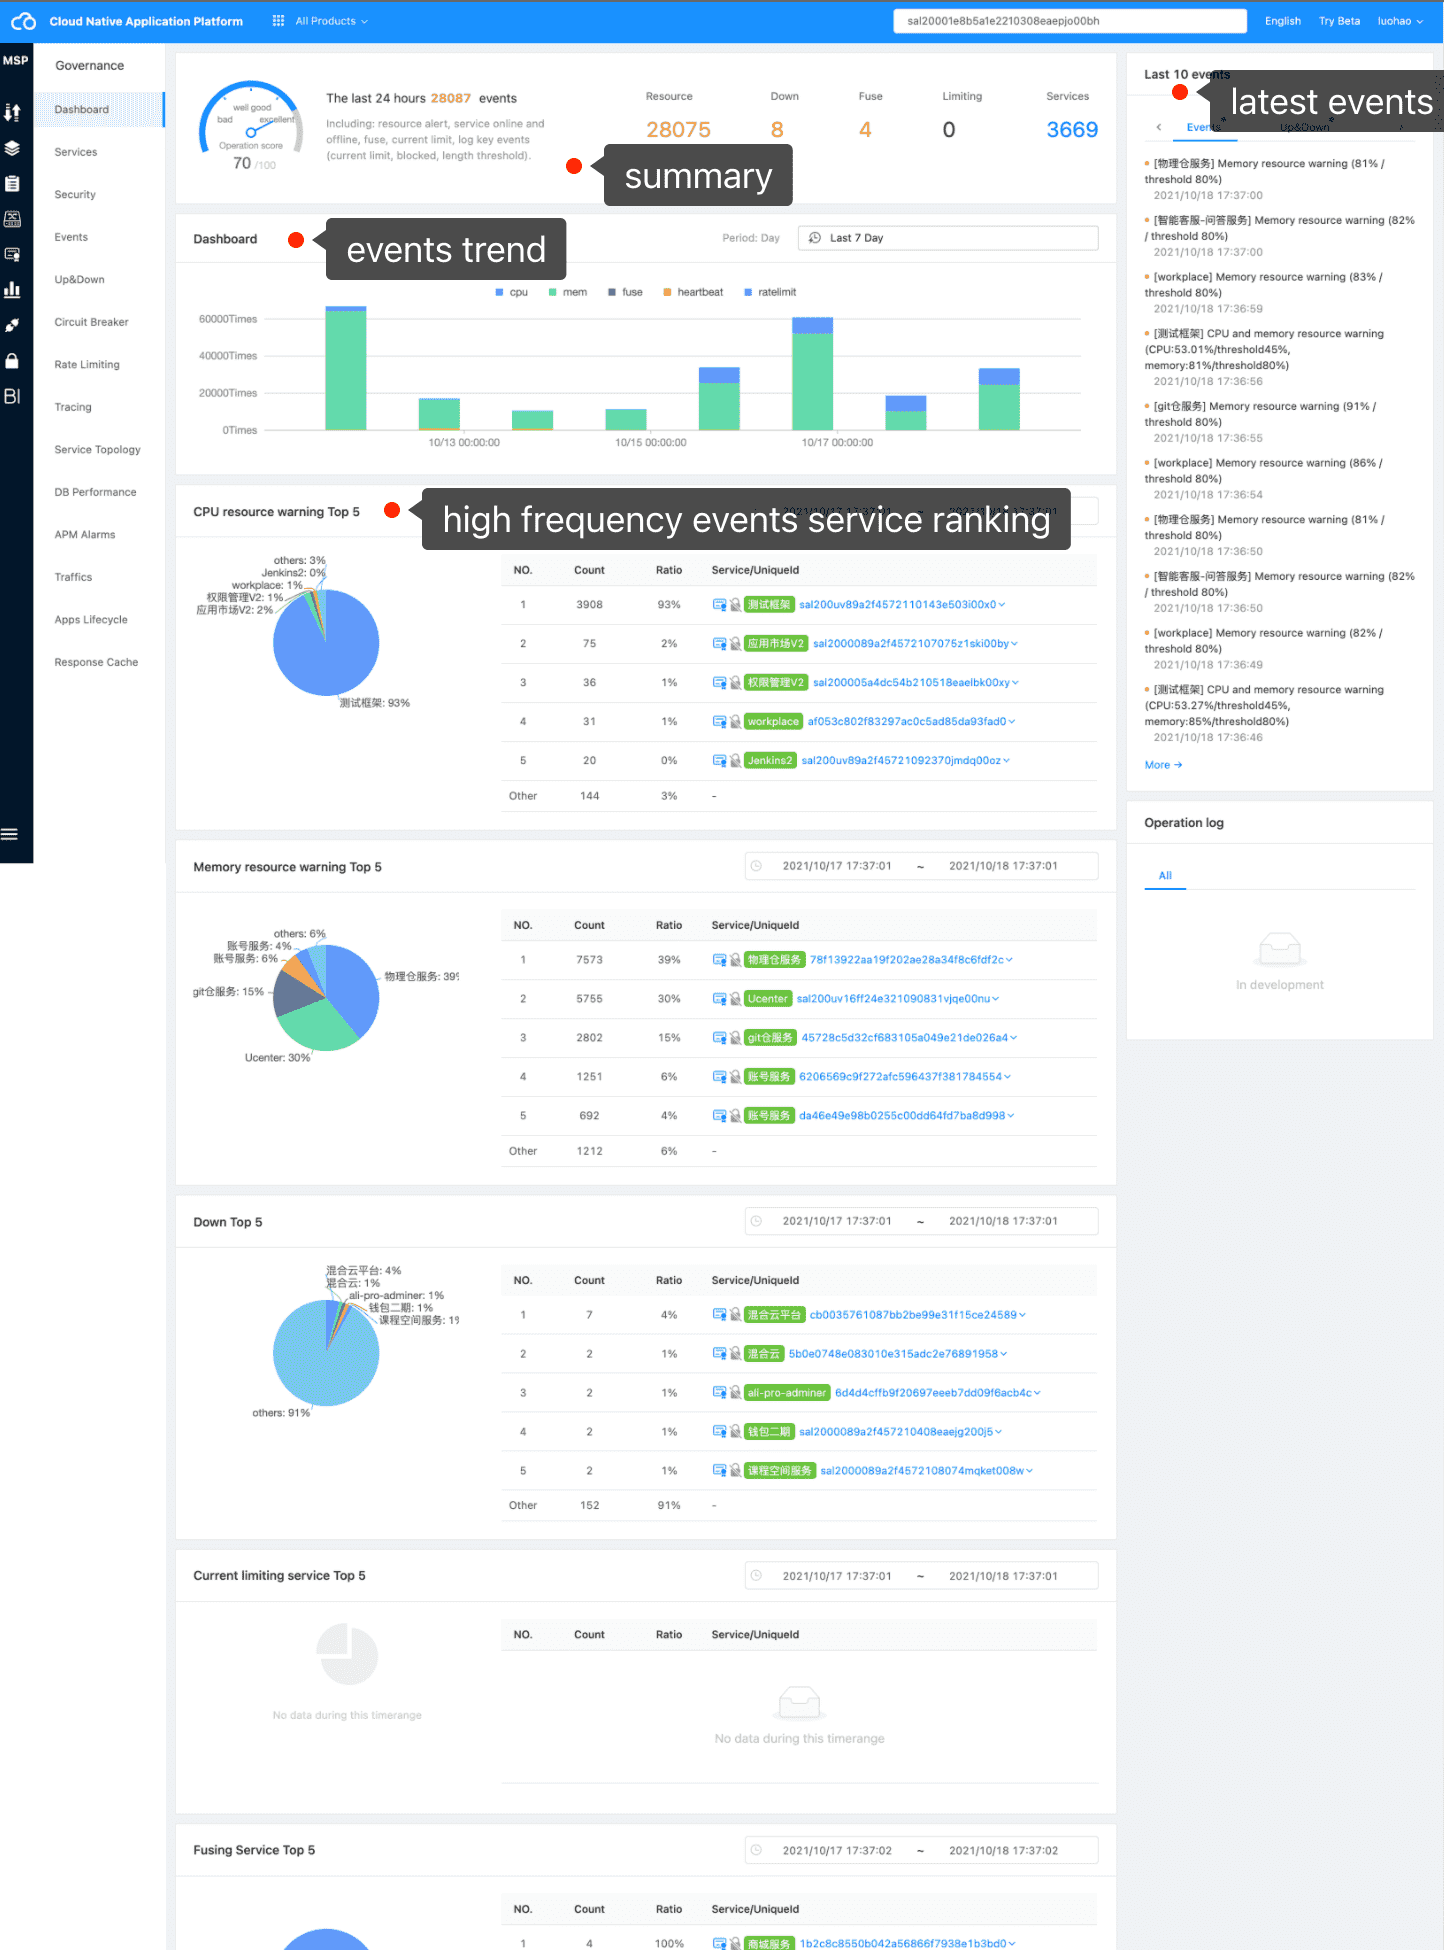
Task: Click the clock icon in the Down Top 5 date range
Action: pos(757,1221)
